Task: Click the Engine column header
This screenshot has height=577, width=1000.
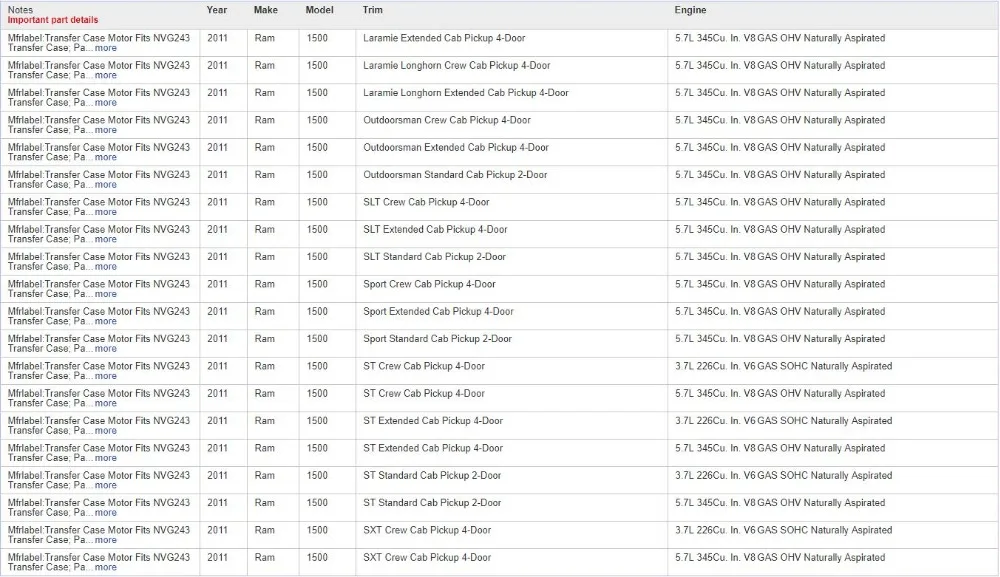Action: [691, 10]
